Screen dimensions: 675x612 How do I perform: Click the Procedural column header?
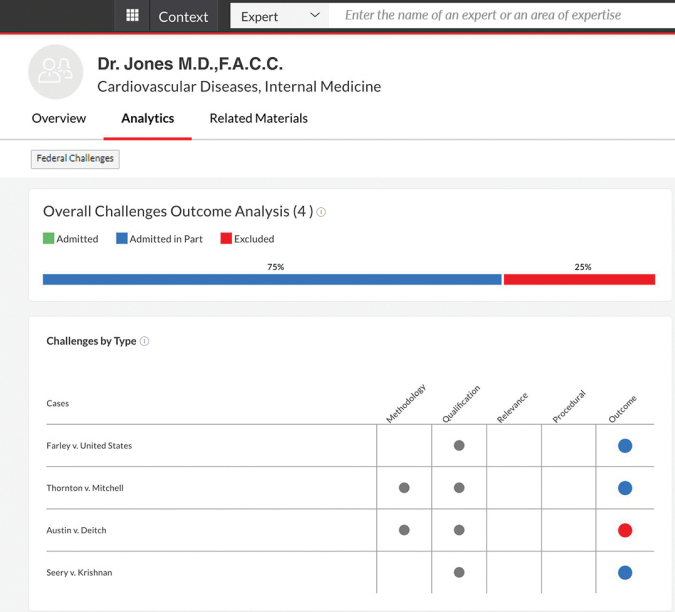coord(569,406)
